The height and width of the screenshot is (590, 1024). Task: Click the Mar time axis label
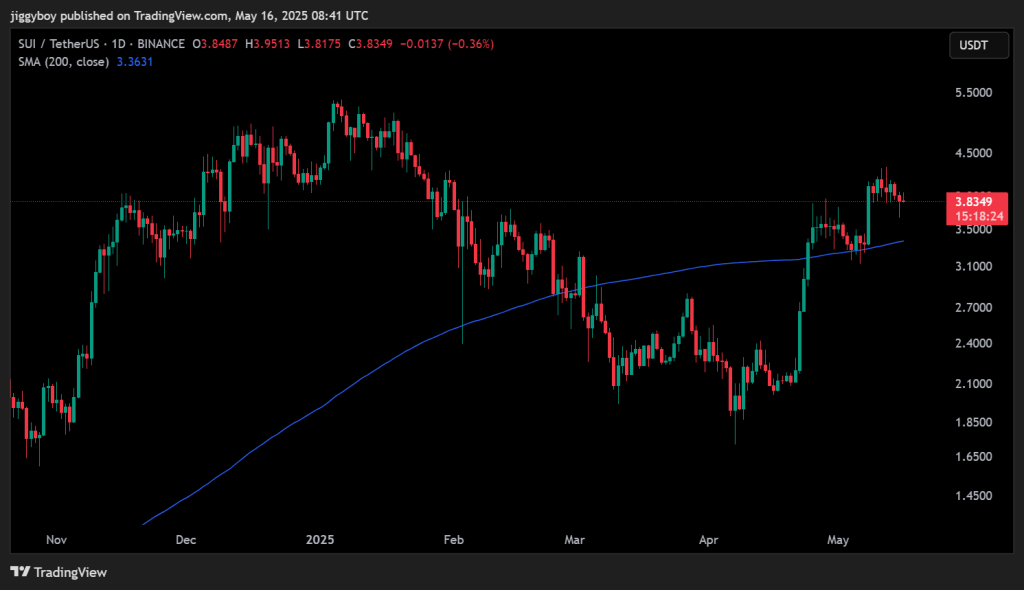click(x=574, y=540)
